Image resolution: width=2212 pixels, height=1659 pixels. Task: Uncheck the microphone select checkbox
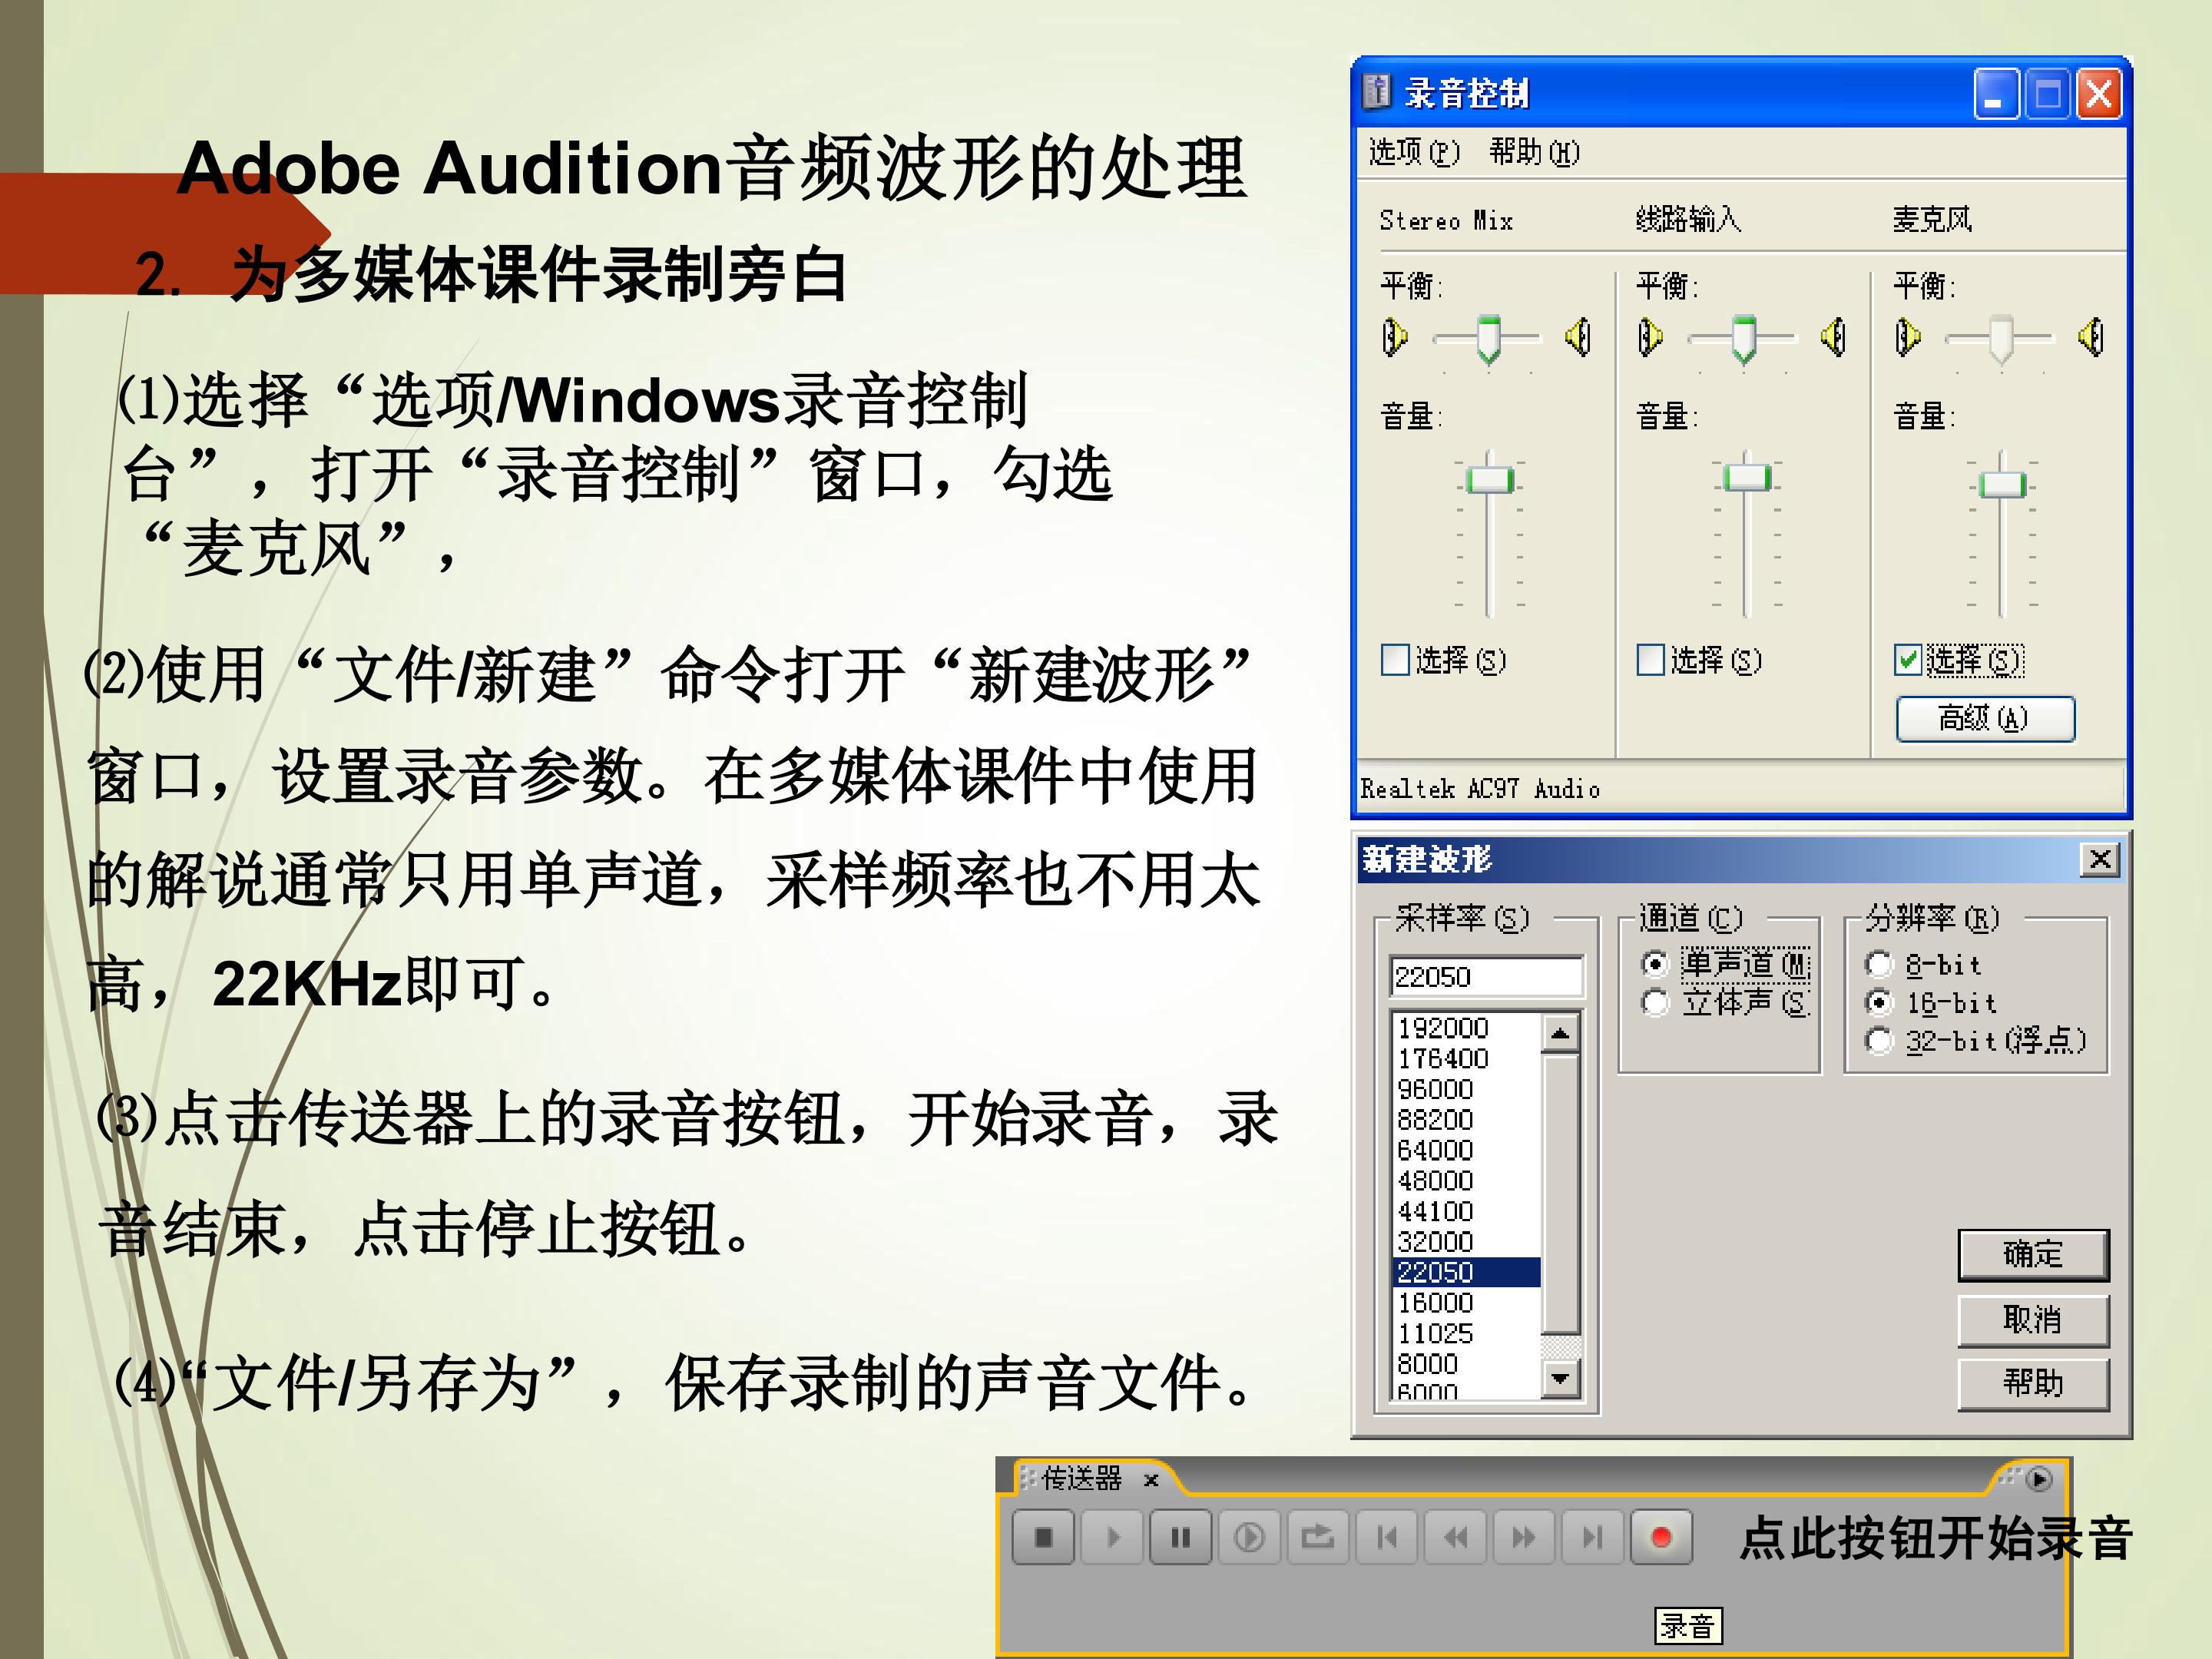click(1908, 660)
